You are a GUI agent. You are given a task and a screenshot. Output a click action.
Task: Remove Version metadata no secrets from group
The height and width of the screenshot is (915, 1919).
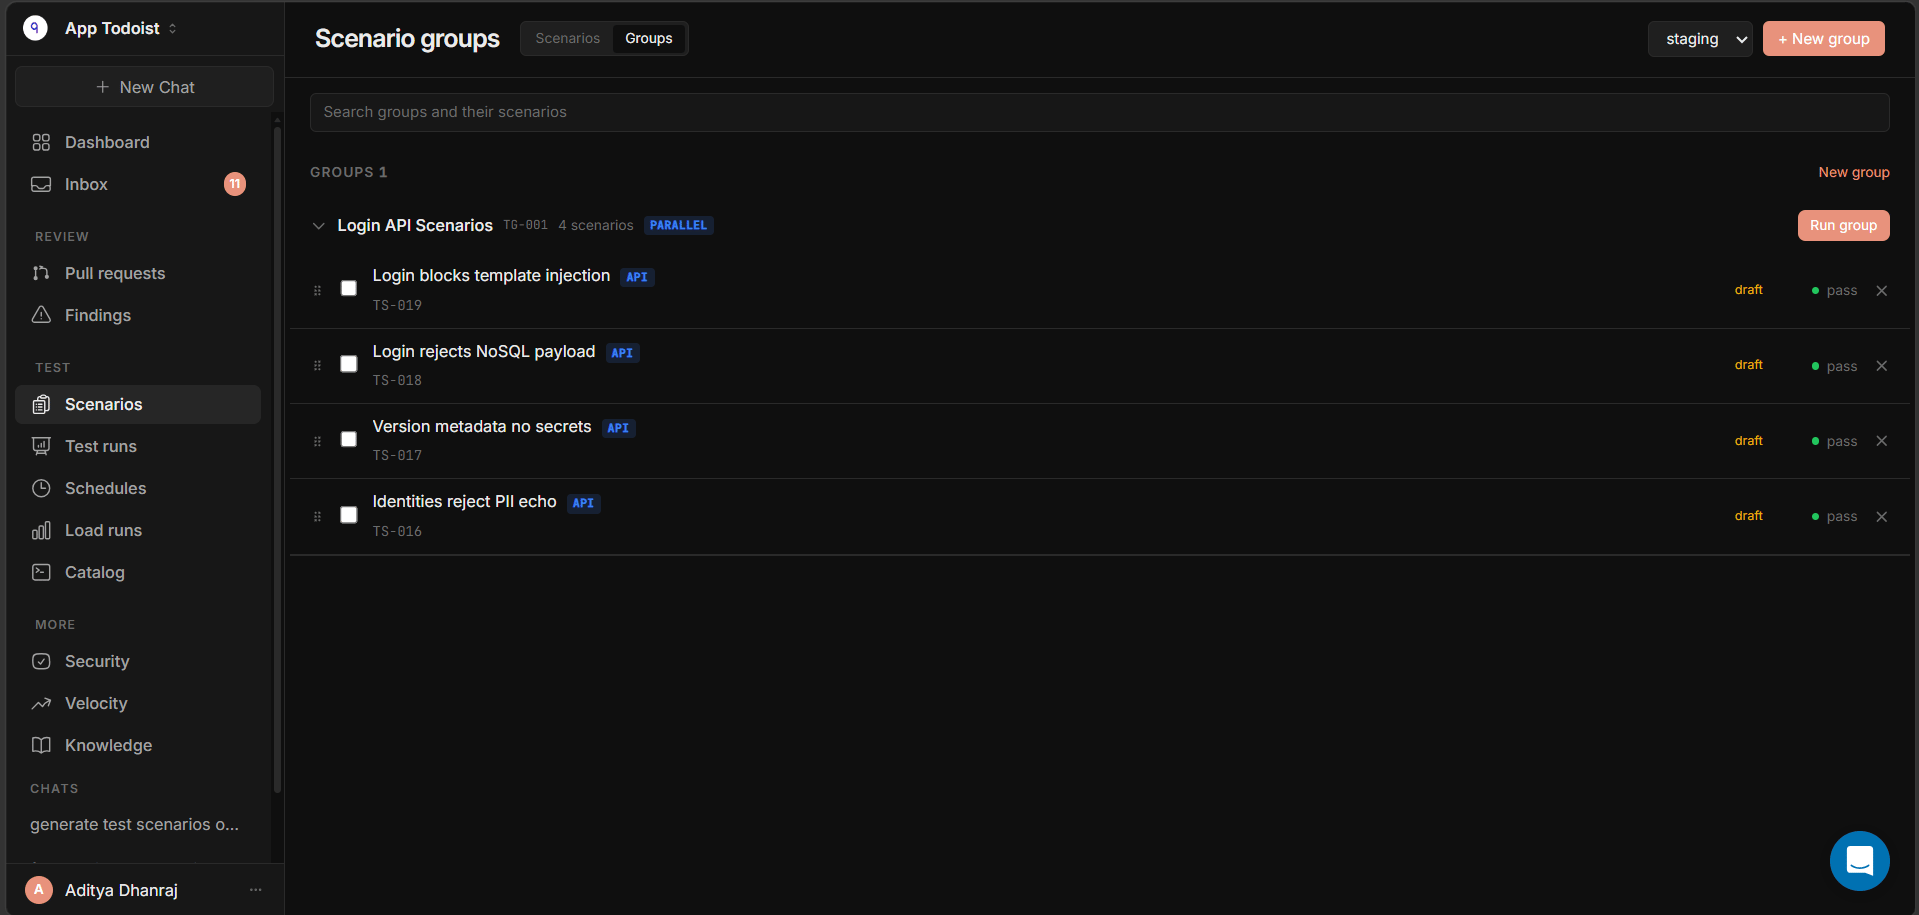coord(1882,441)
